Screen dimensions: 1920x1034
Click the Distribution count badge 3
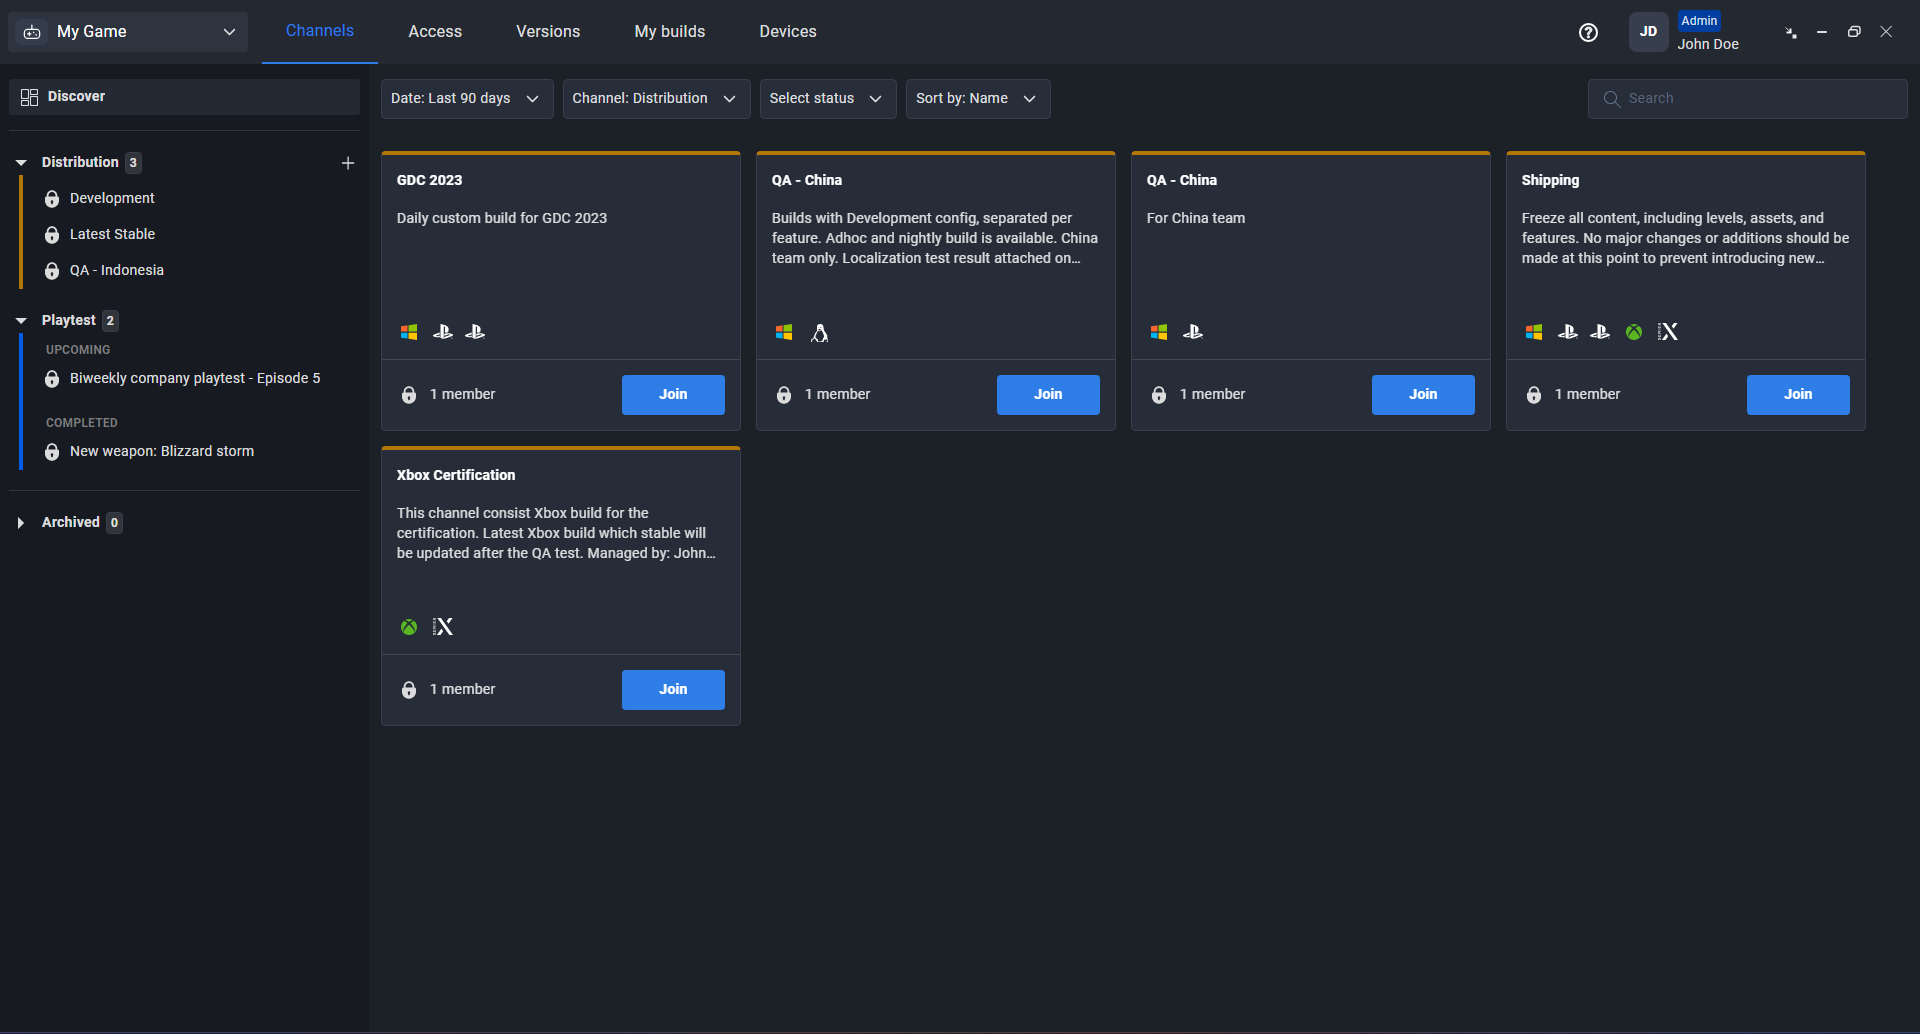pos(133,163)
